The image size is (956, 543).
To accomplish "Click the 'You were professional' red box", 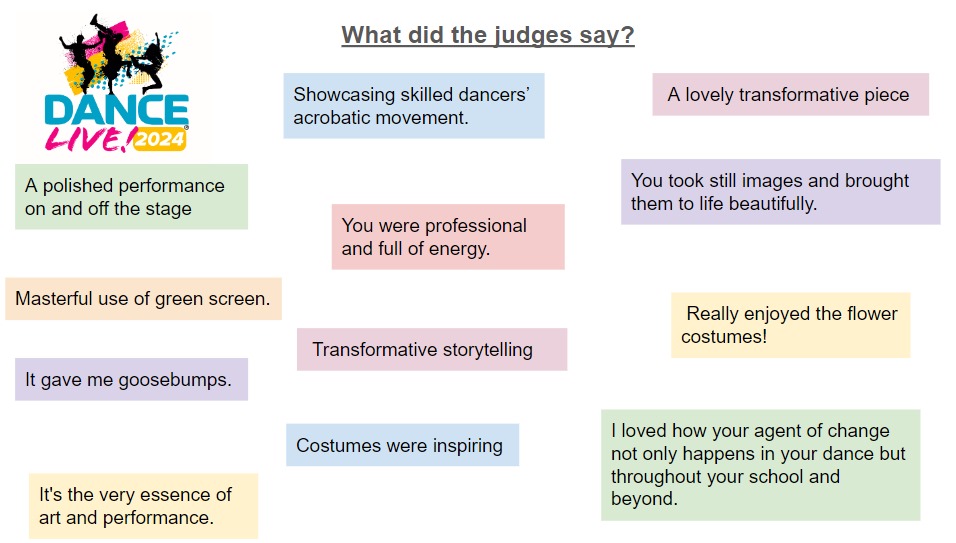I will (448, 237).
